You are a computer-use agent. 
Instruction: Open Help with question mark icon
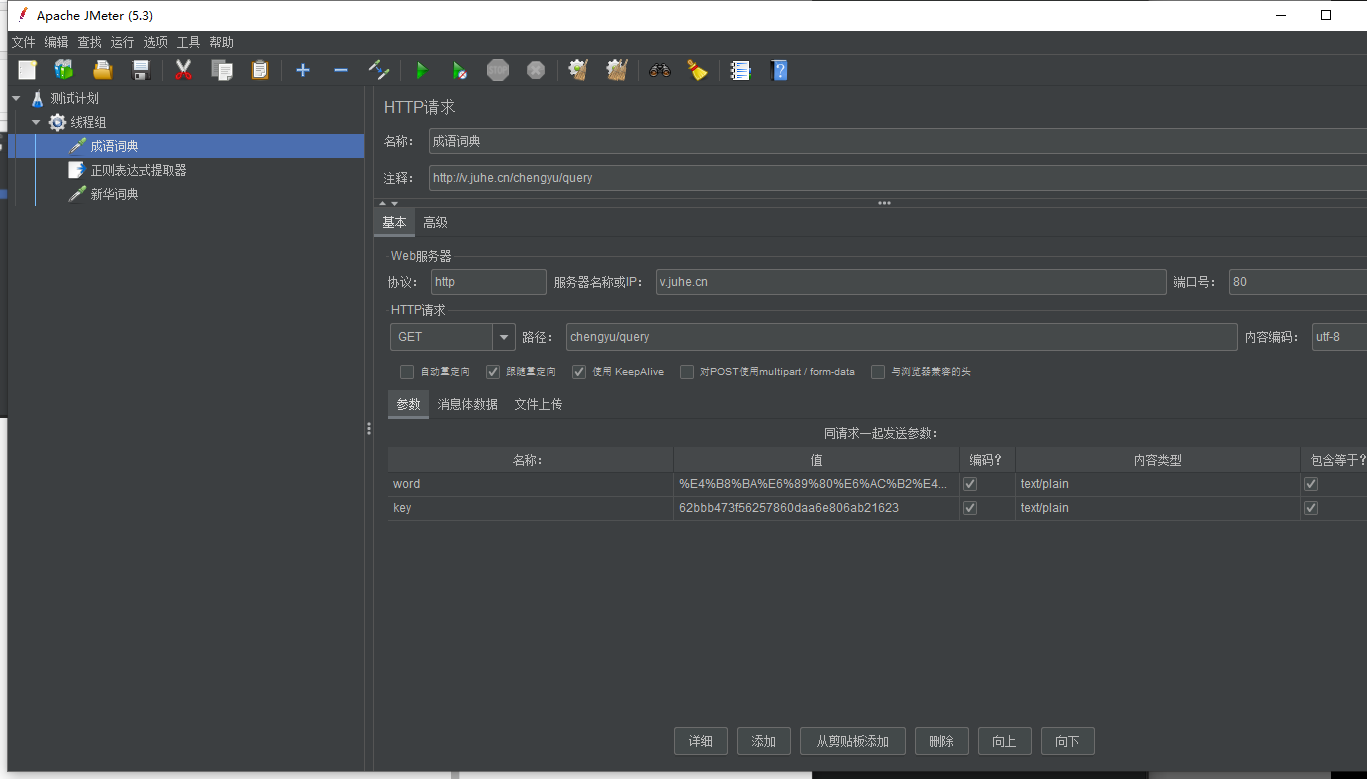click(x=780, y=70)
